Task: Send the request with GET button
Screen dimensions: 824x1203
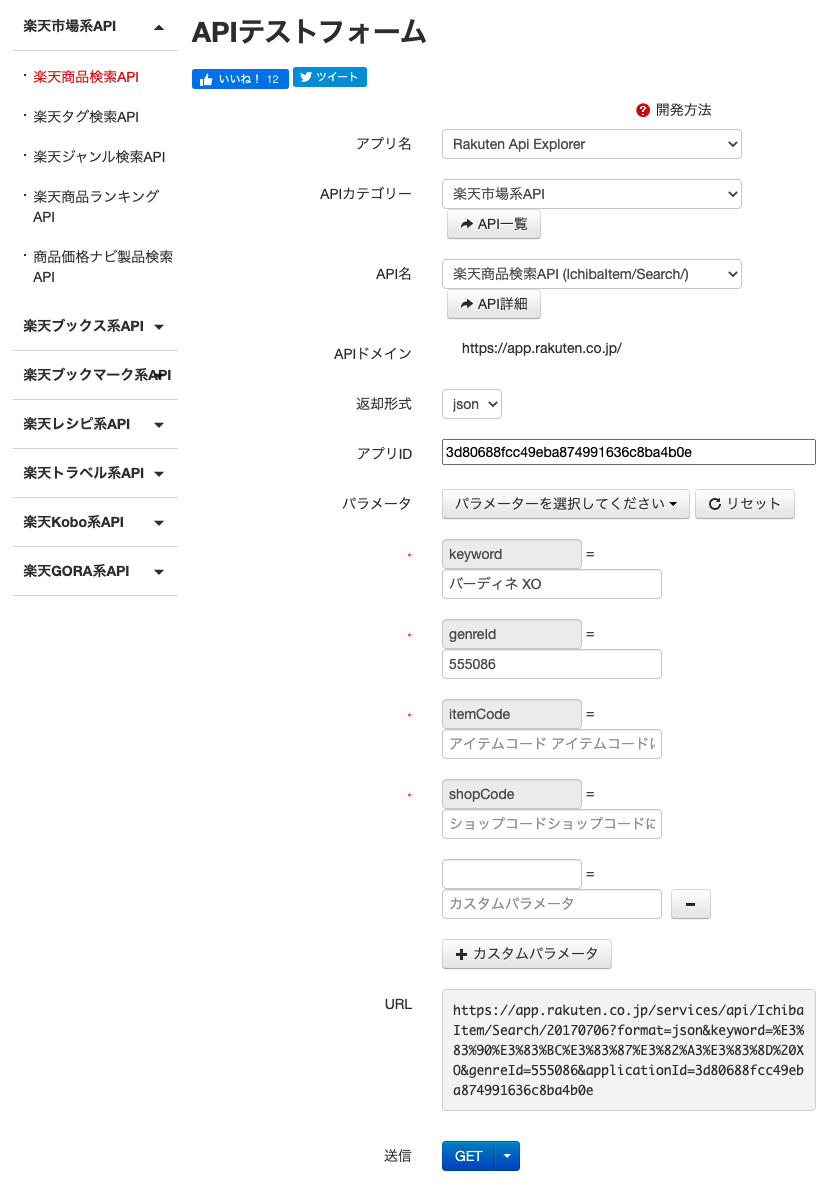Action: [468, 1156]
